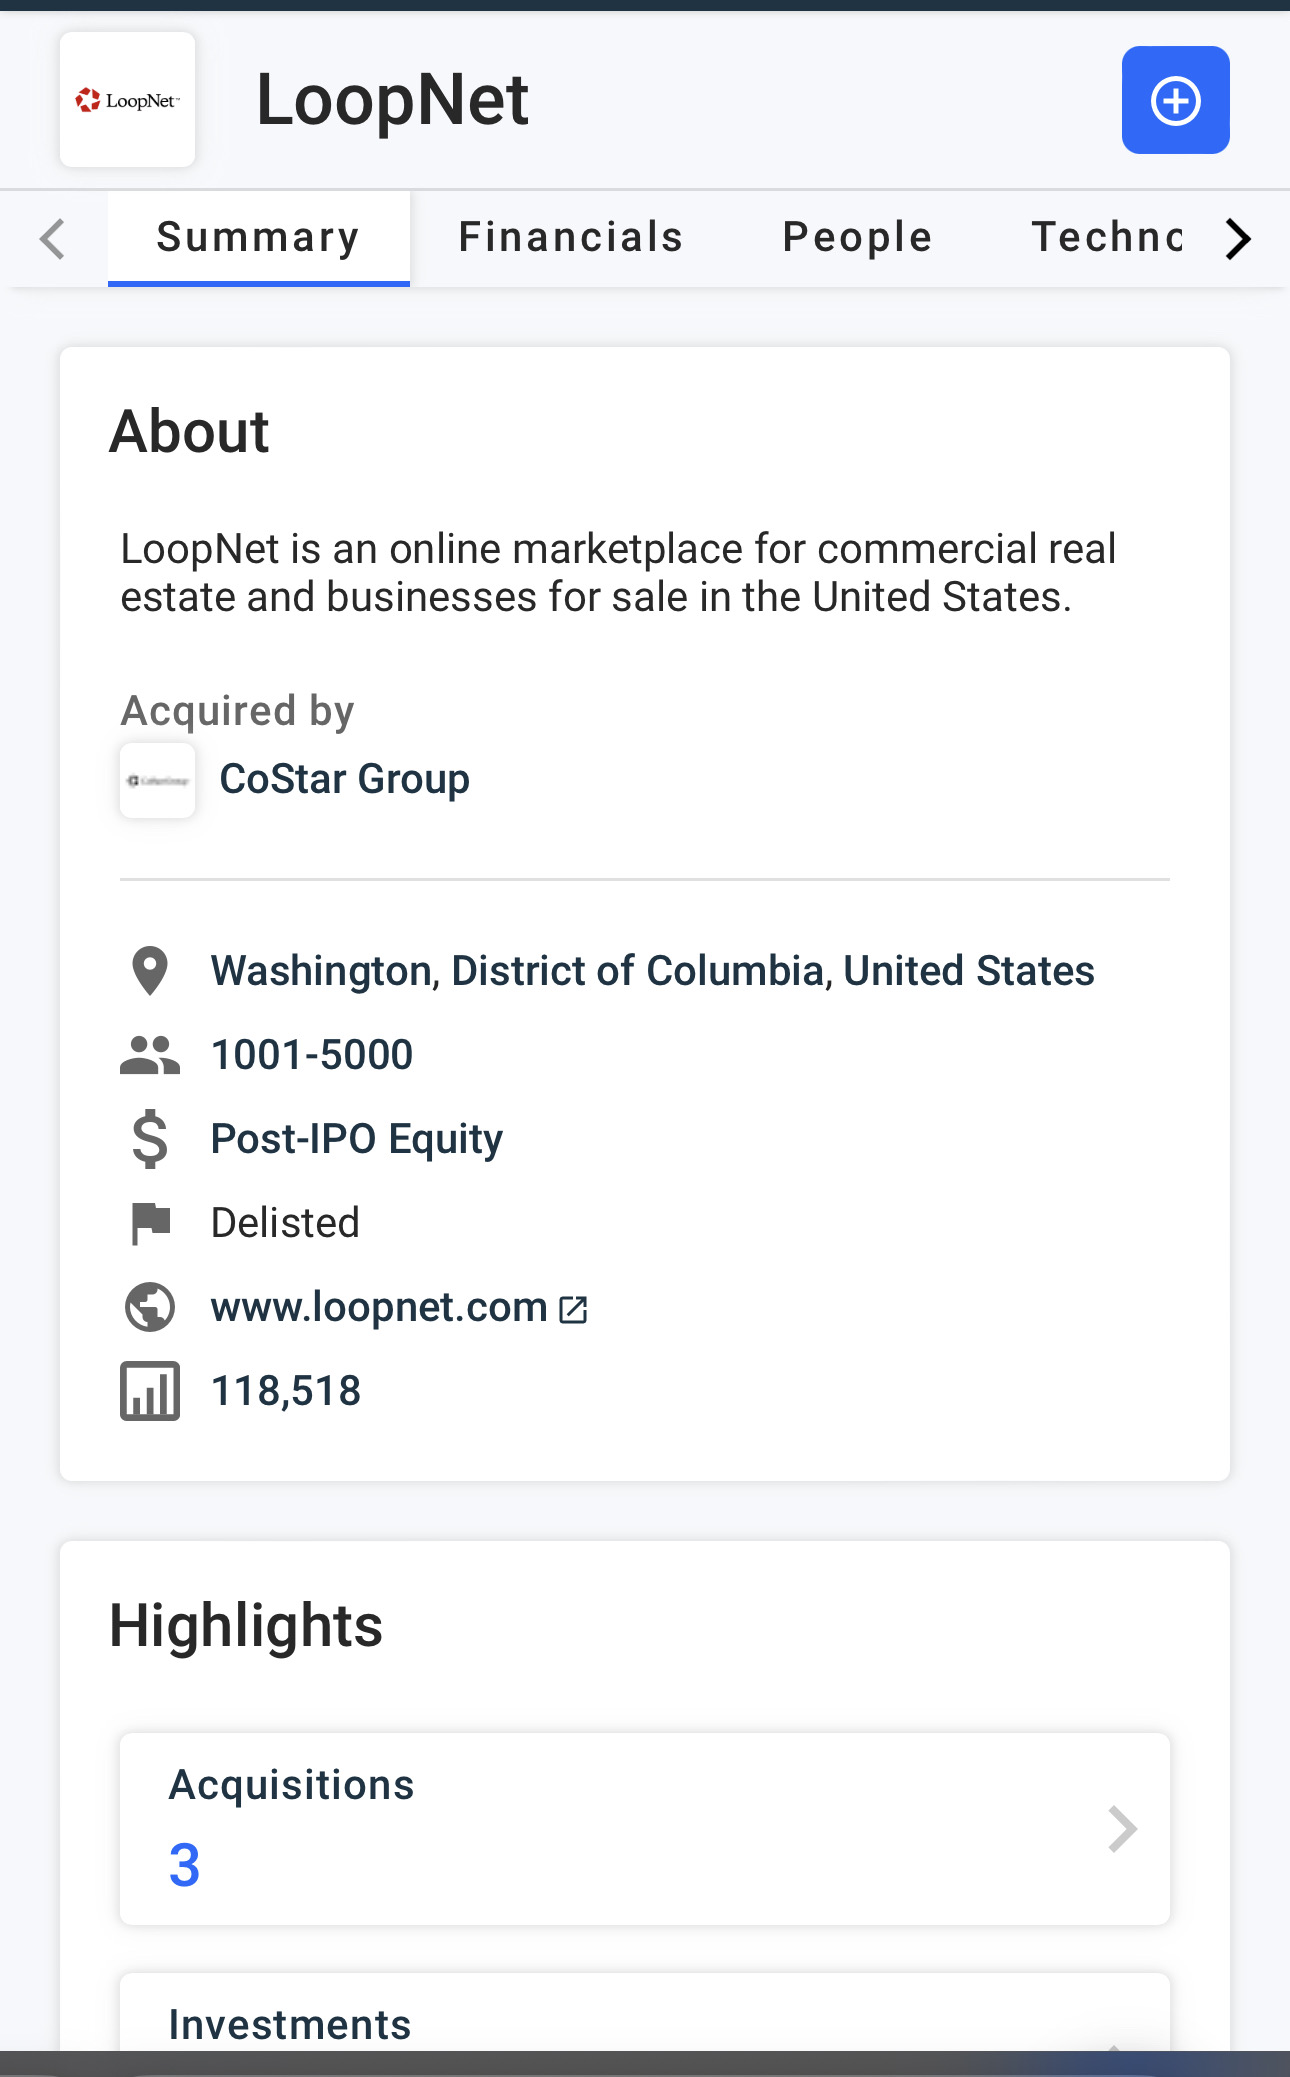This screenshot has width=1290, height=2077.
Task: Open the CoStar Group acquirer link
Action: 344,779
